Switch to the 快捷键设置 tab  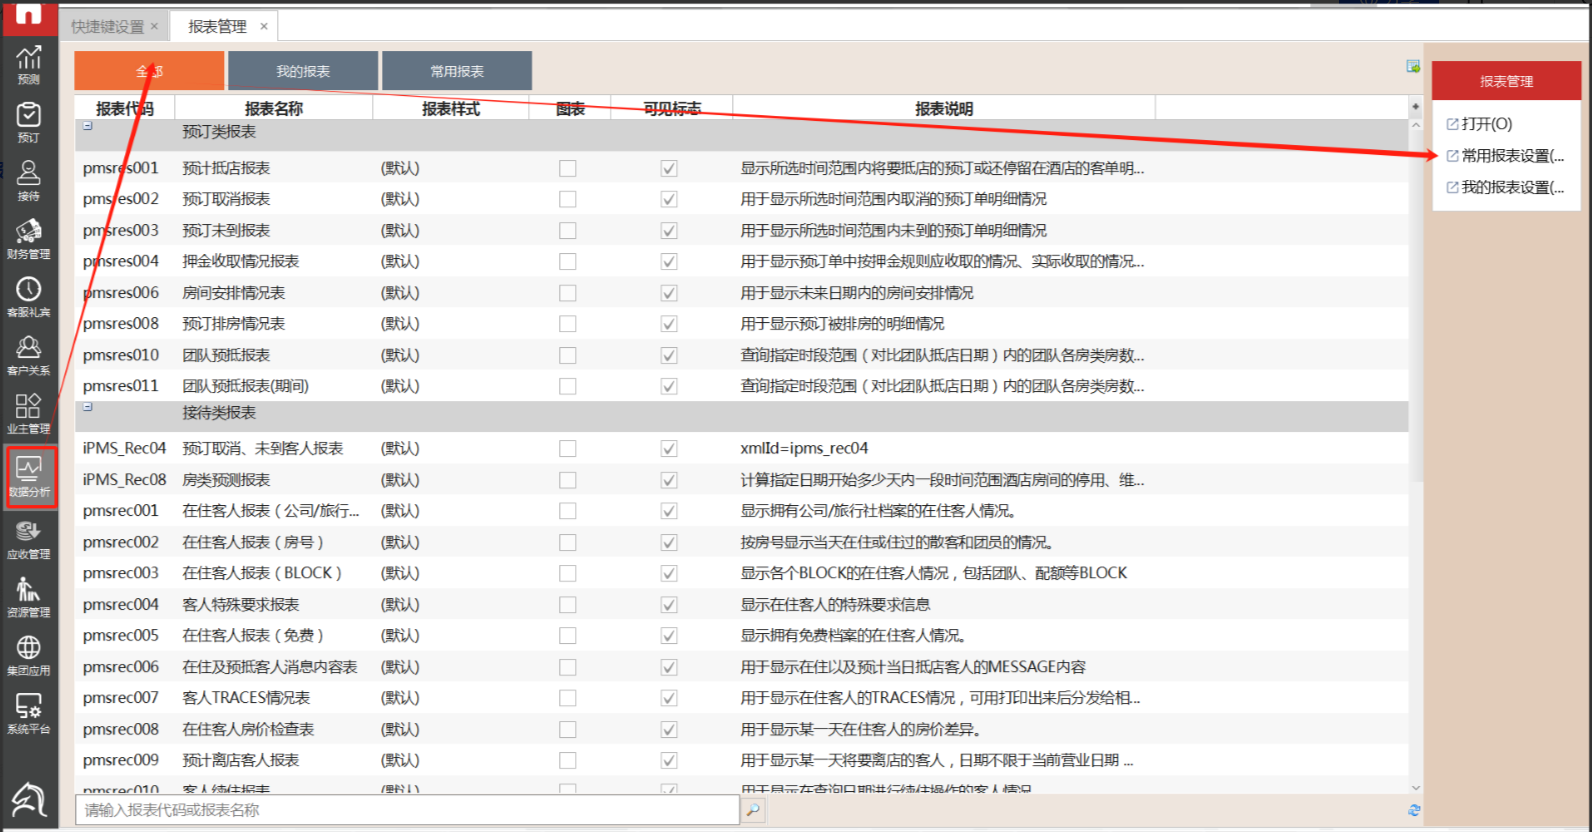tap(107, 27)
